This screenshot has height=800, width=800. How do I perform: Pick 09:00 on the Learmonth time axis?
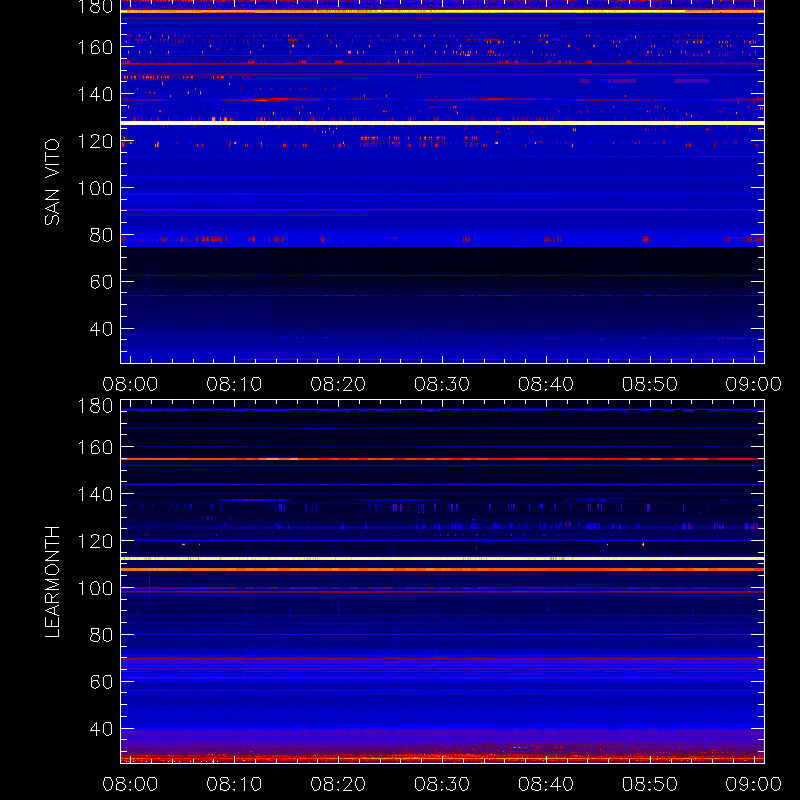pyautogui.click(x=754, y=784)
